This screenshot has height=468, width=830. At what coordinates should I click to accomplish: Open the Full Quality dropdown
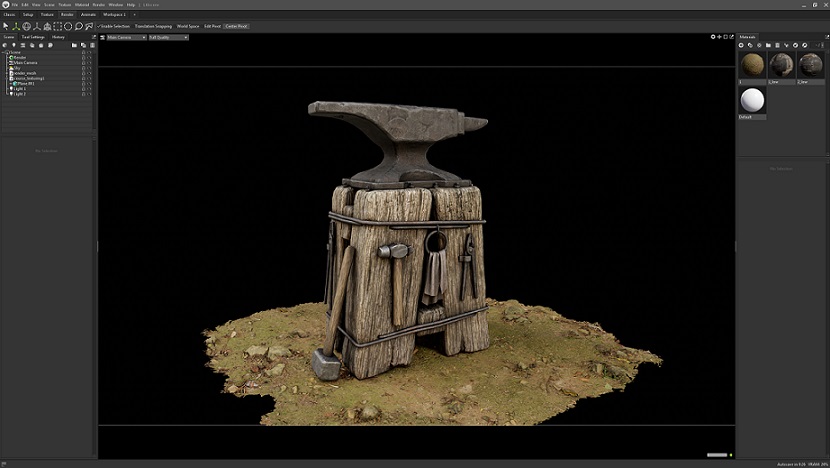coord(168,37)
